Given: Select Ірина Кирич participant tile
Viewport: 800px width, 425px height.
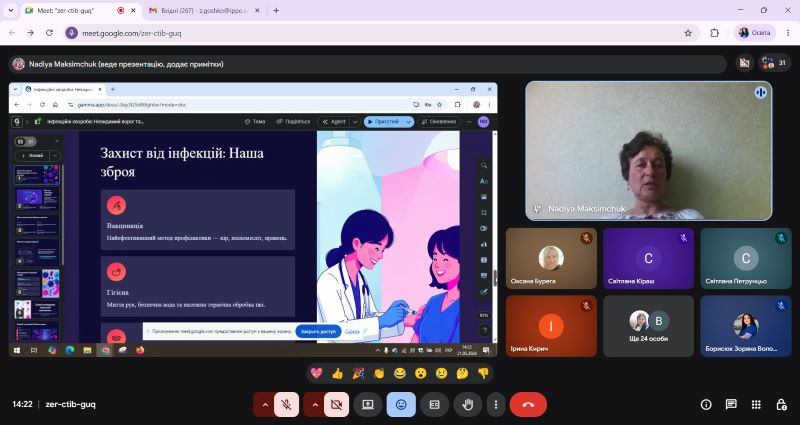Looking at the screenshot, I should pyautogui.click(x=551, y=326).
